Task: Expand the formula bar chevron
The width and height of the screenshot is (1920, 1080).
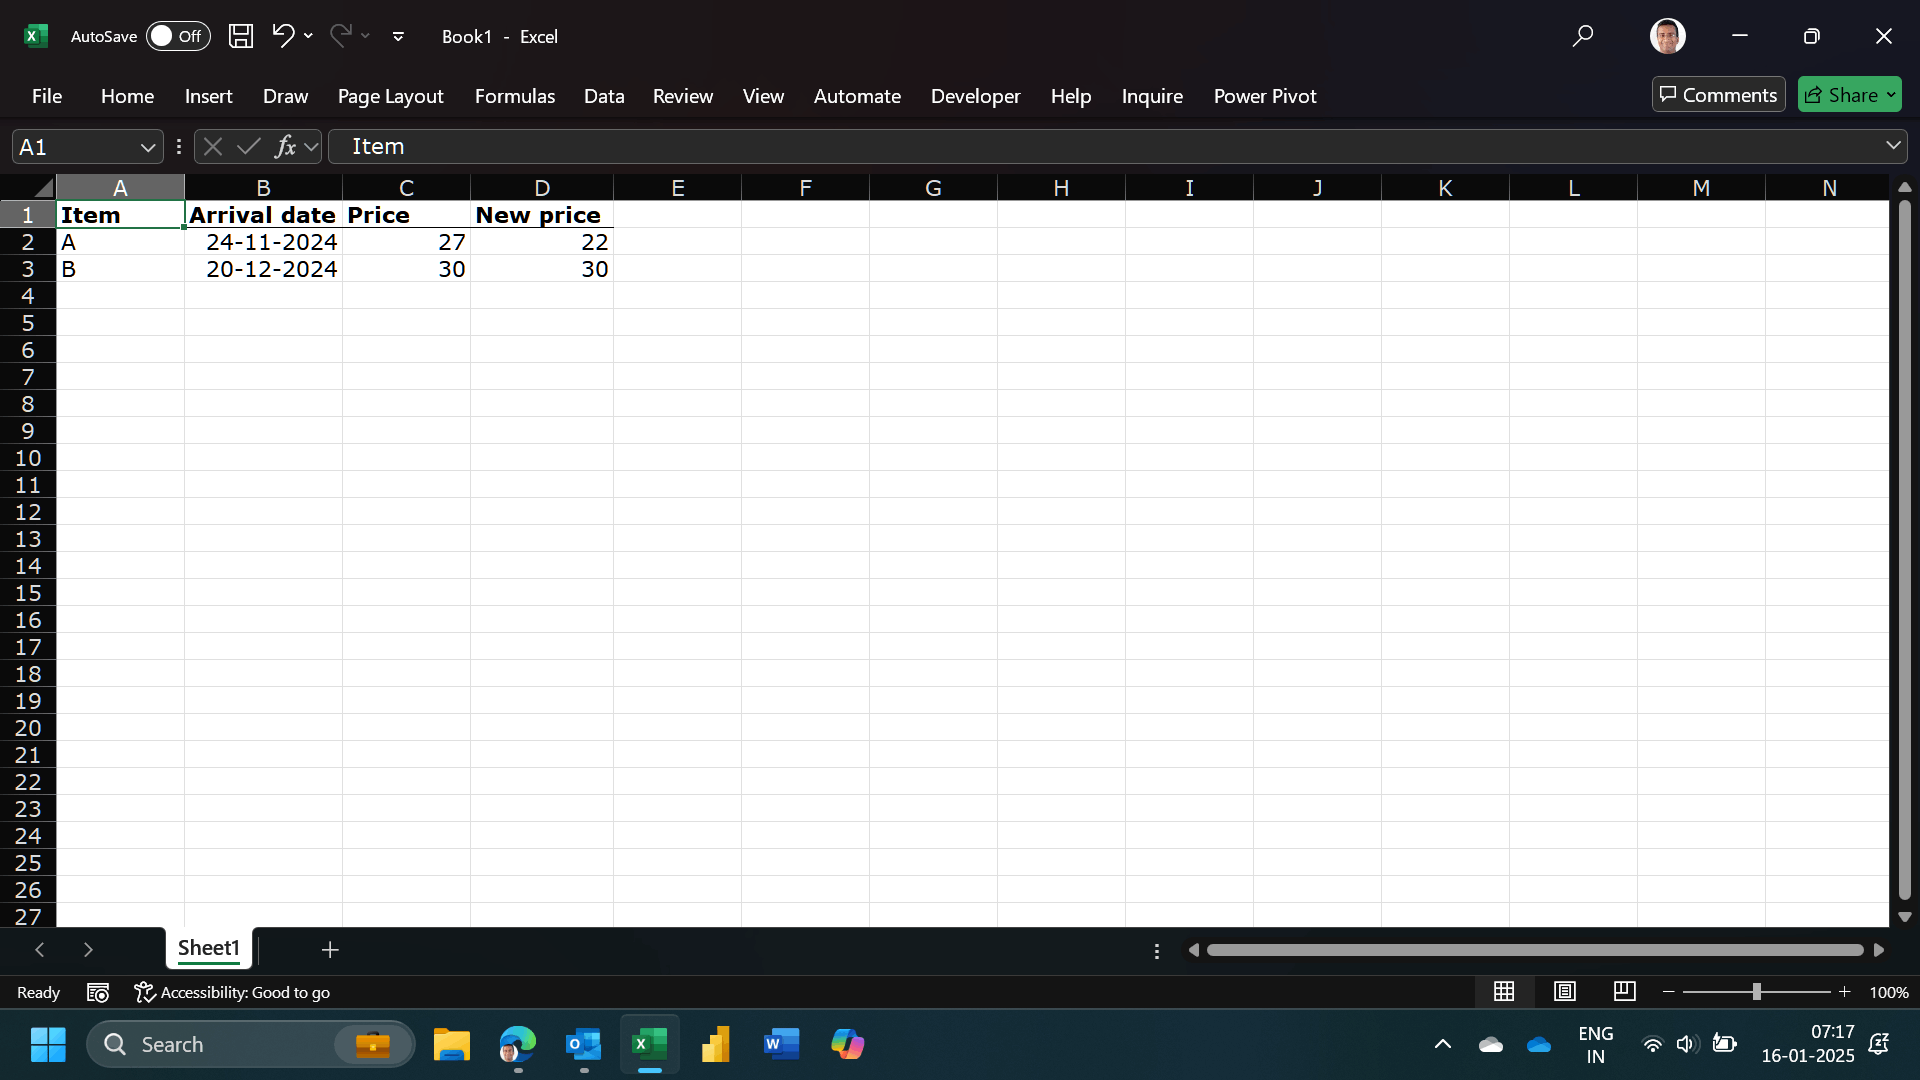Action: [1893, 146]
